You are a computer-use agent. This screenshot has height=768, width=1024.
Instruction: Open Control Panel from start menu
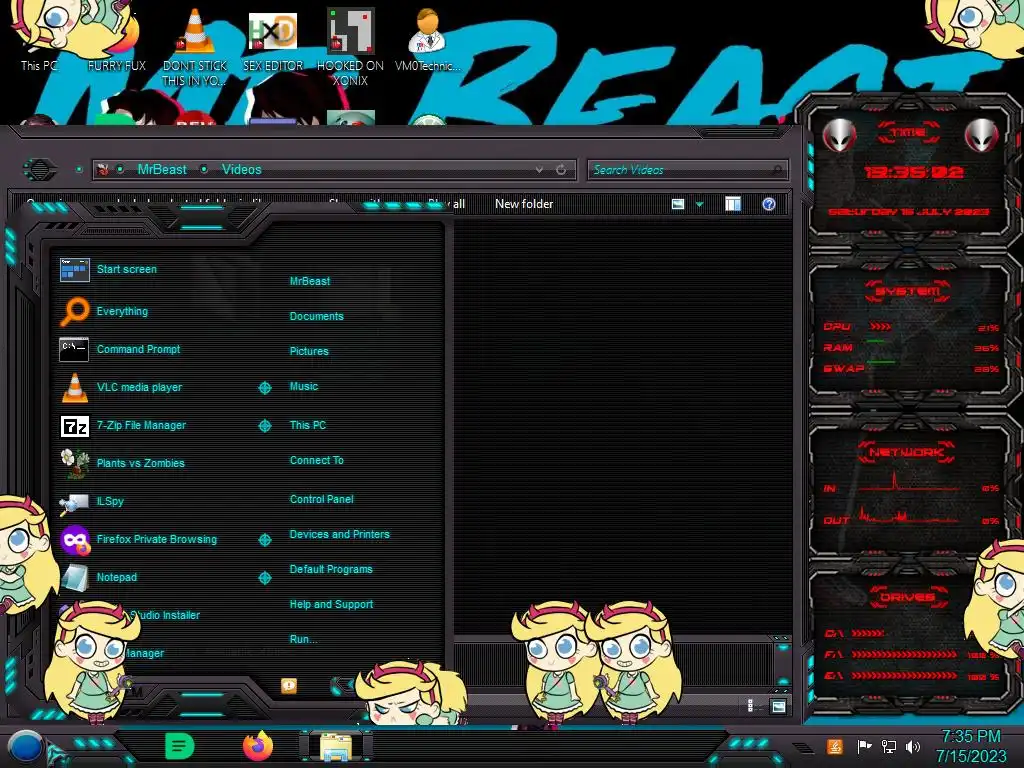(x=321, y=499)
